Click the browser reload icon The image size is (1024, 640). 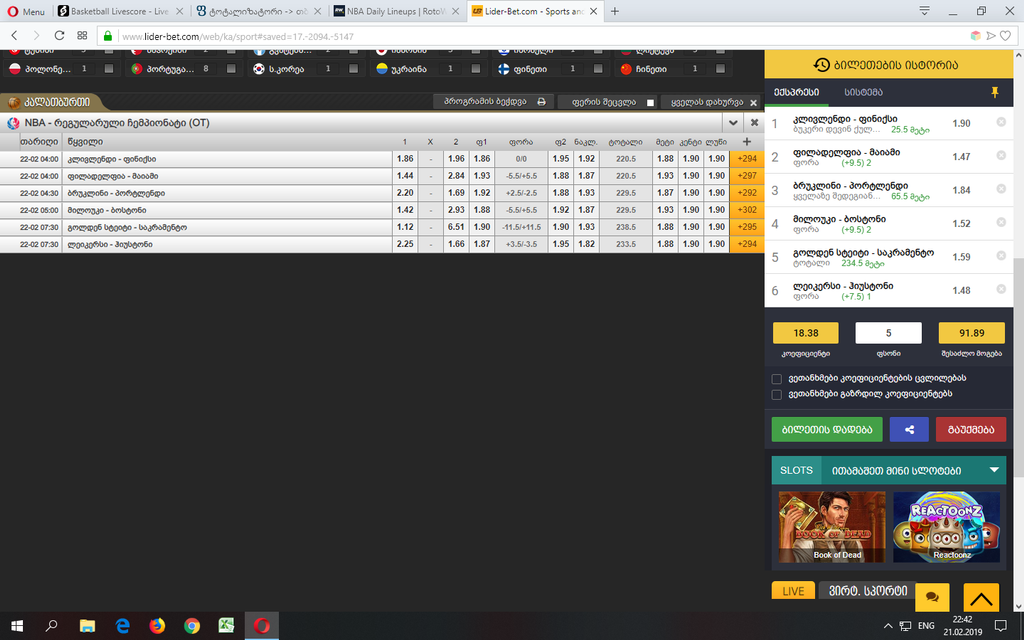point(59,36)
